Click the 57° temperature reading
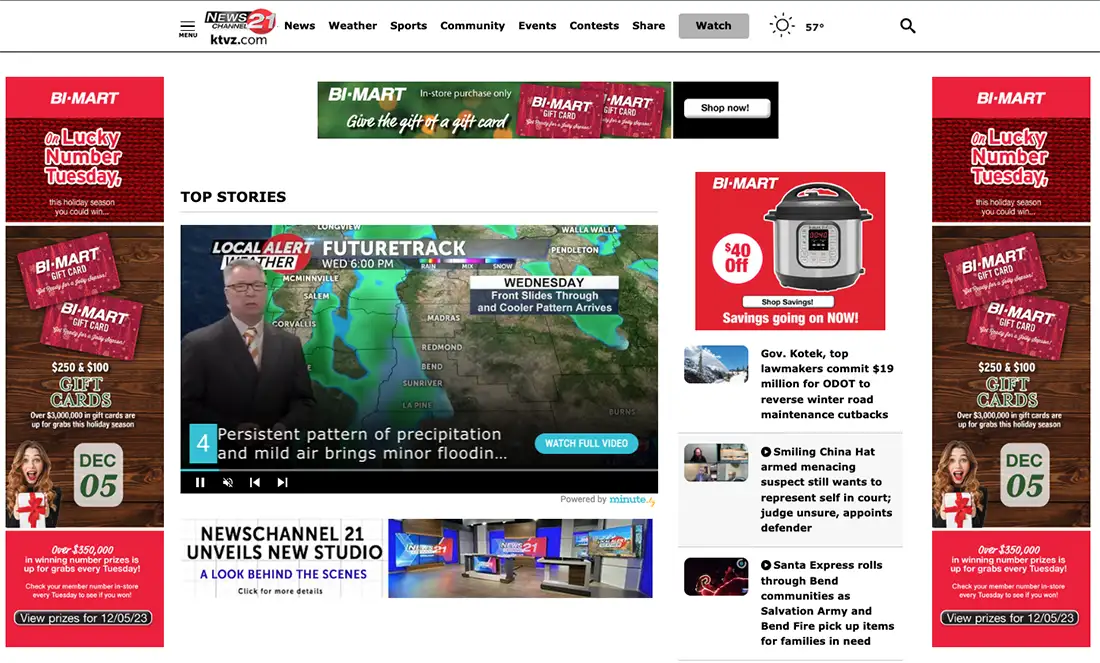 pos(814,27)
